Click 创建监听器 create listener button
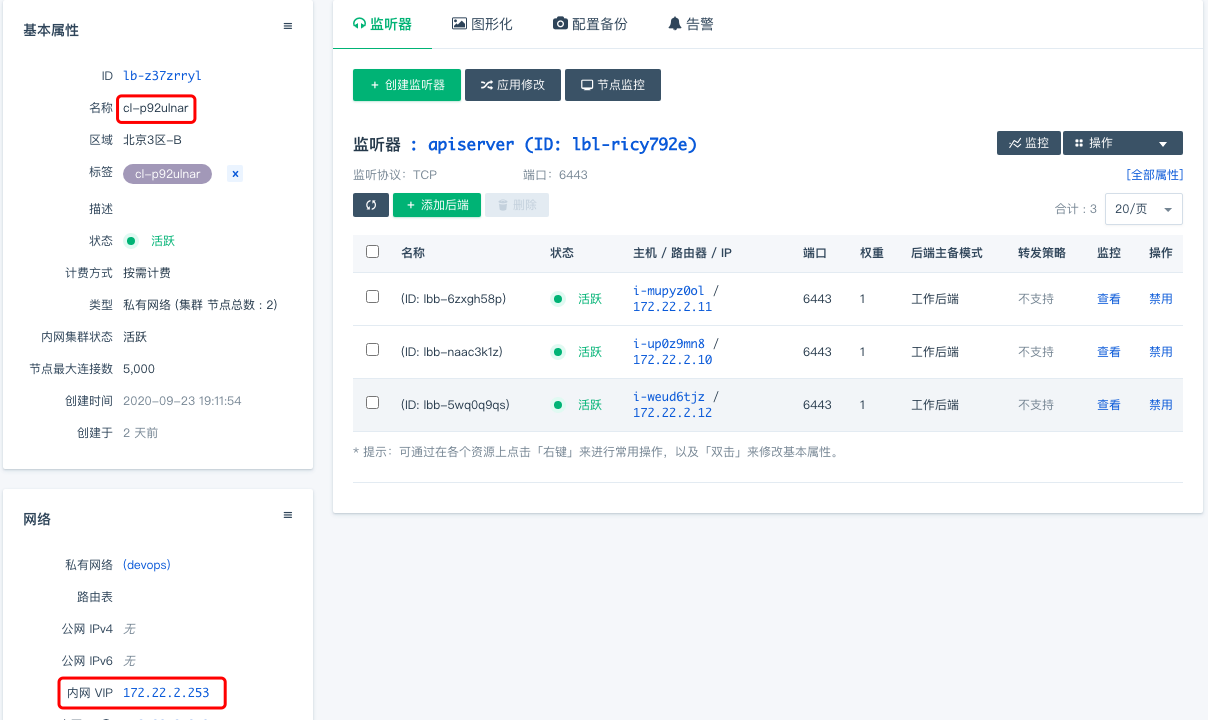 click(x=407, y=85)
